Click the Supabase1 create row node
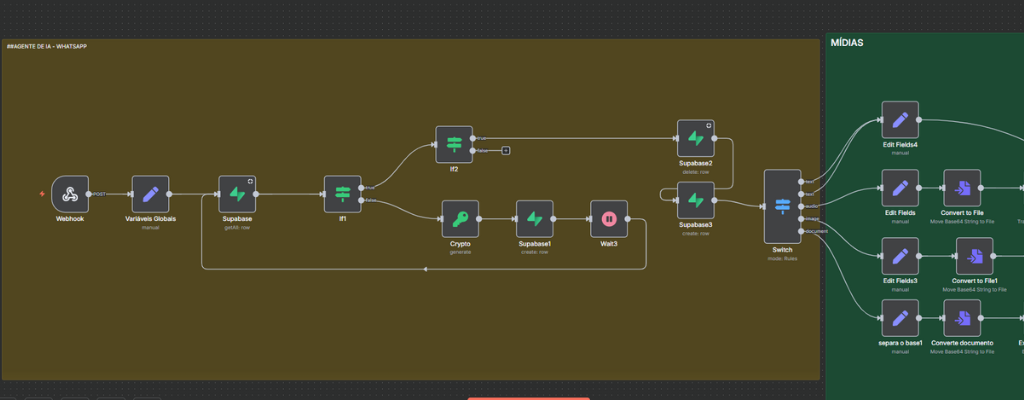 (x=534, y=219)
